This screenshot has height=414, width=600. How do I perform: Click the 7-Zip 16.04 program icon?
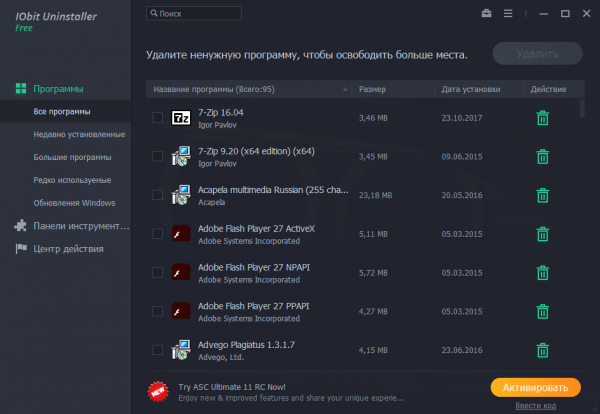point(181,118)
